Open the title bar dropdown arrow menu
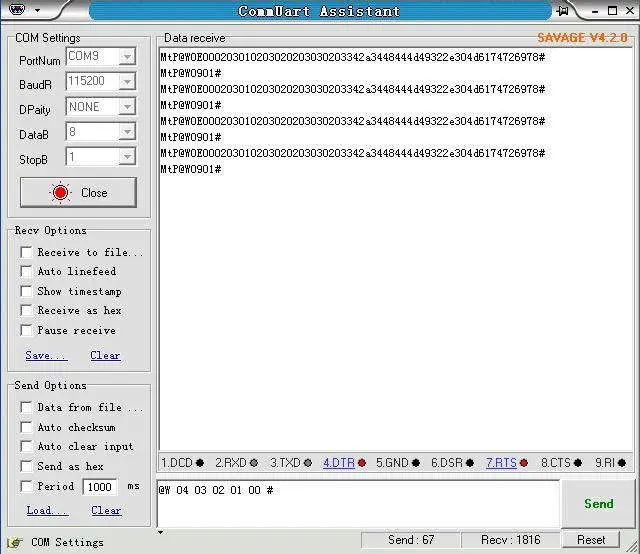The image size is (640, 554). 38,10
